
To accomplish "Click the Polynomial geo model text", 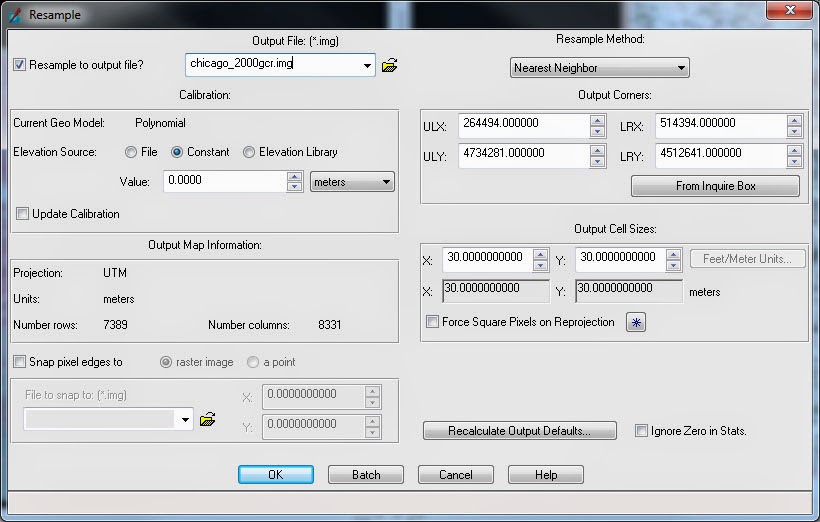I will point(160,123).
